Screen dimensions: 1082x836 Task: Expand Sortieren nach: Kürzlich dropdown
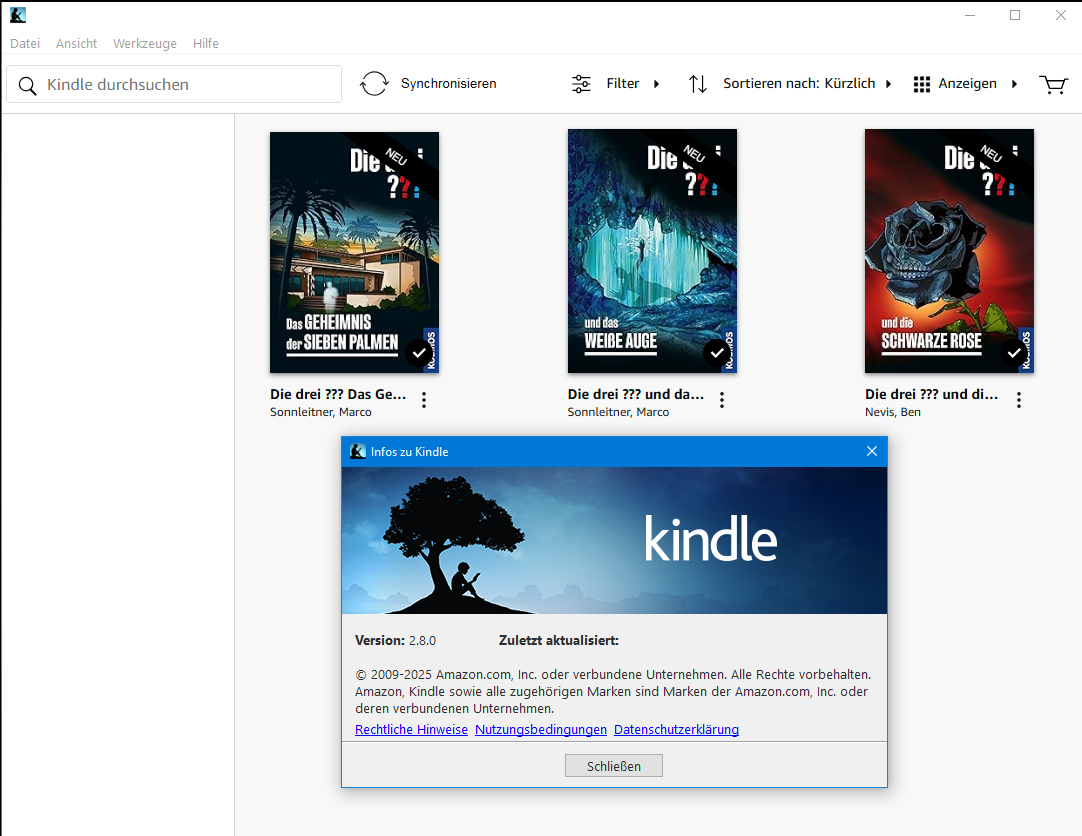pyautogui.click(x=888, y=84)
